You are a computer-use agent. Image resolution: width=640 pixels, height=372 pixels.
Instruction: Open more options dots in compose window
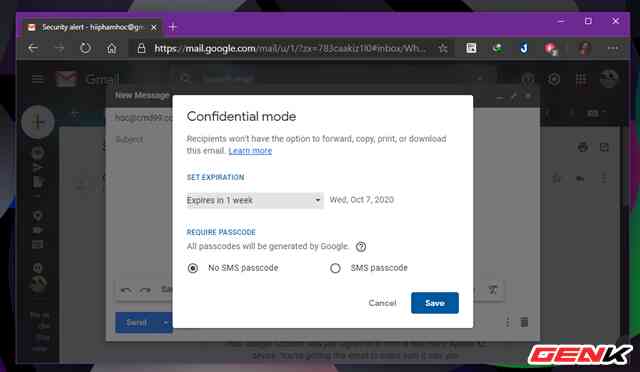pos(508,322)
